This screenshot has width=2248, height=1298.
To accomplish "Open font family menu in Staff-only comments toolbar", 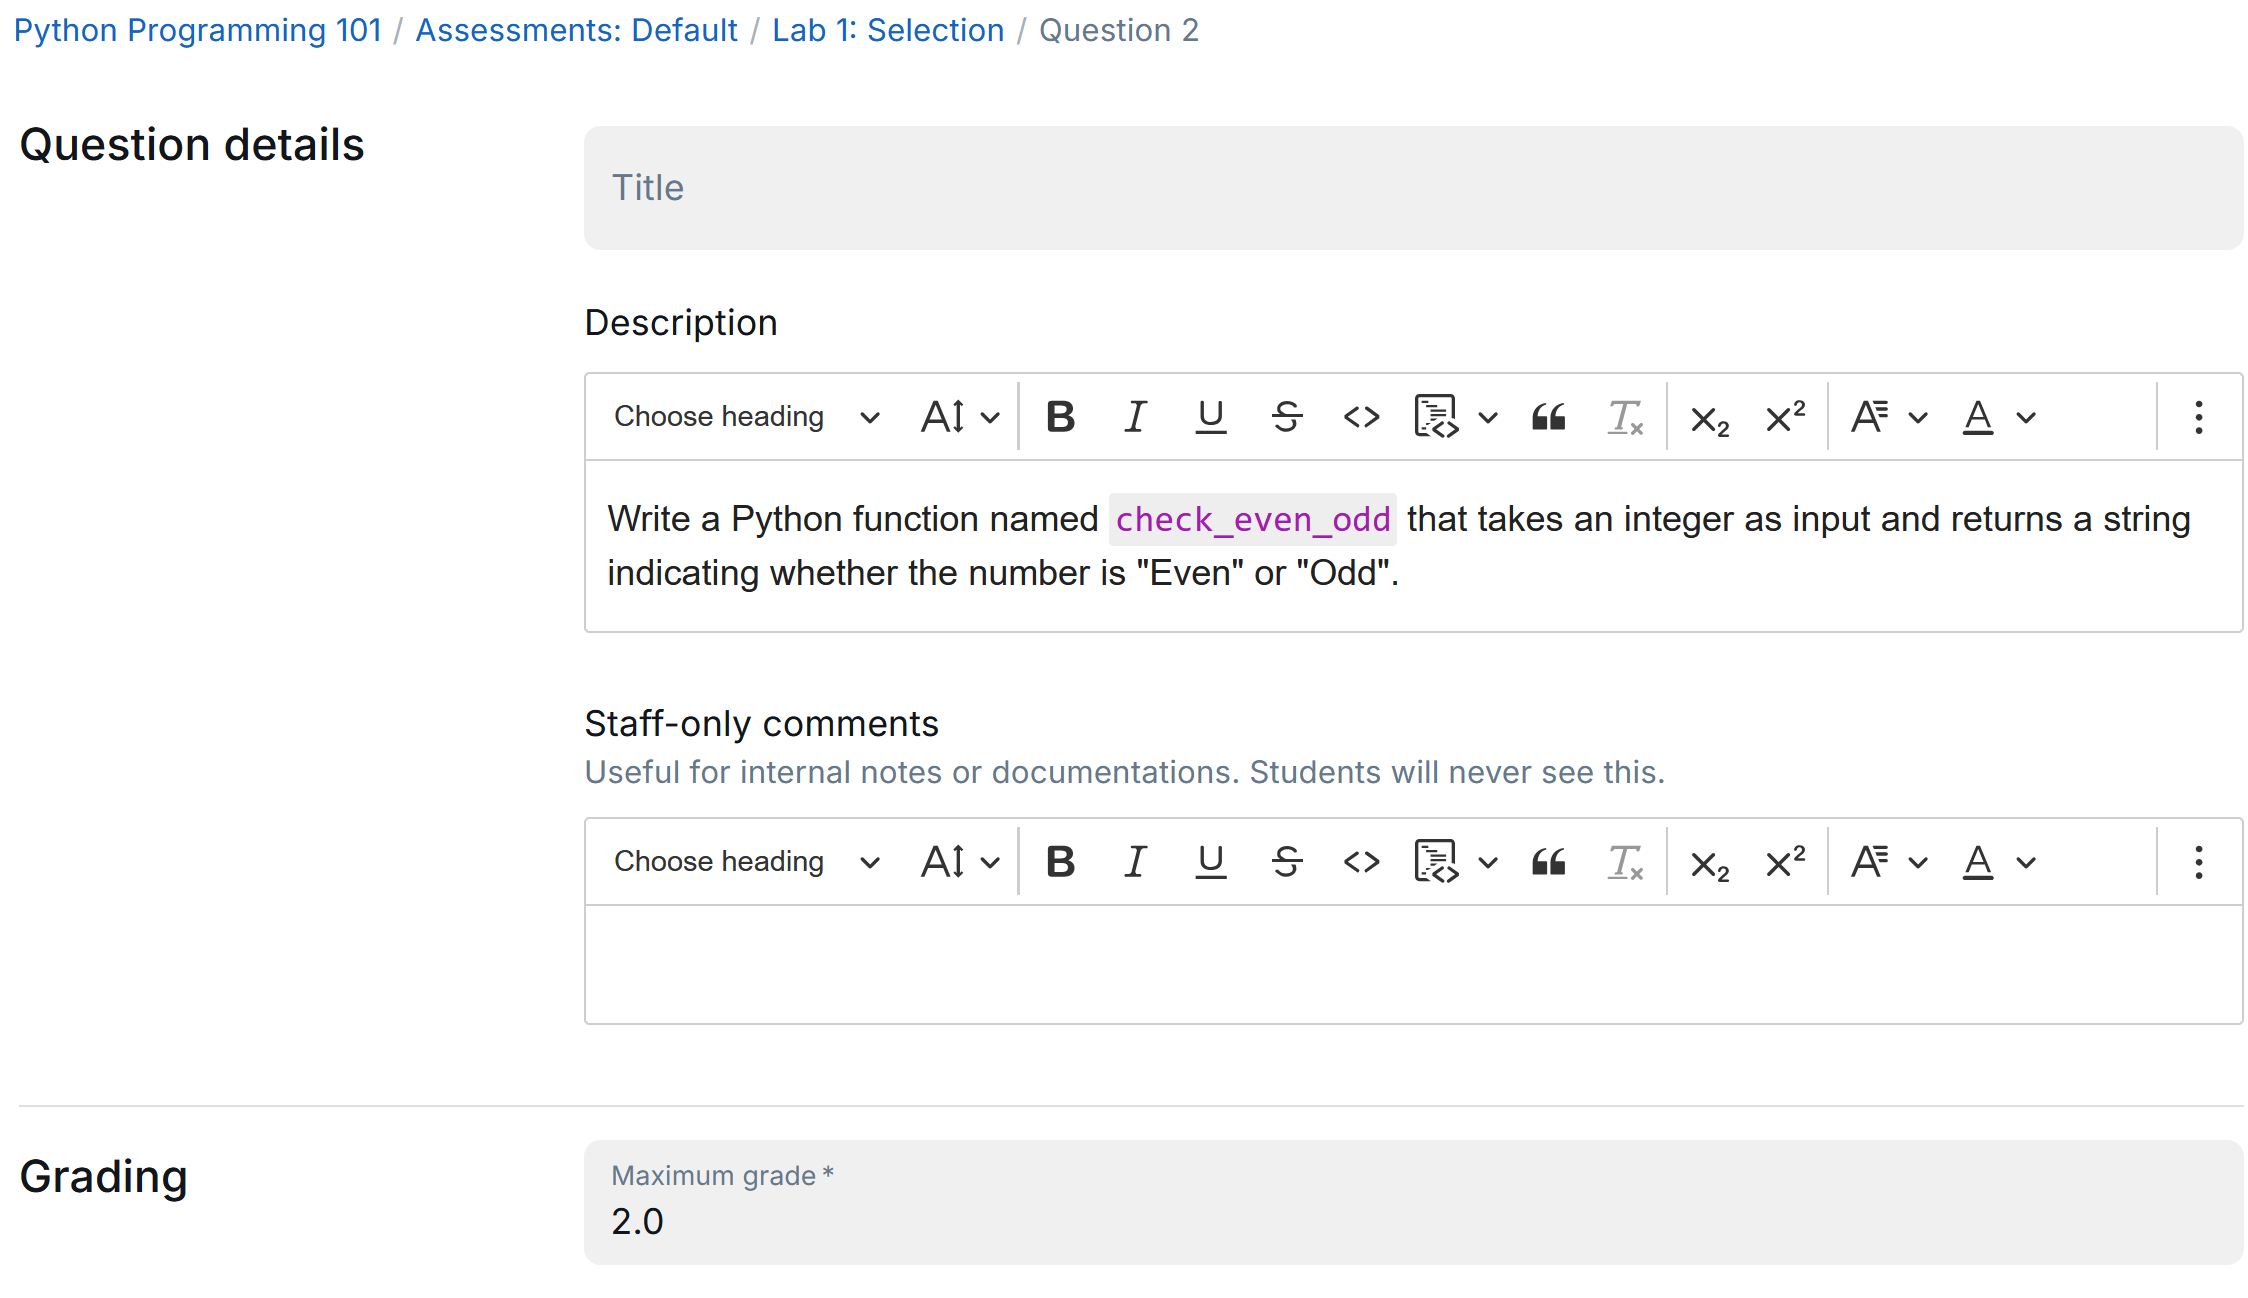I will [1888, 862].
